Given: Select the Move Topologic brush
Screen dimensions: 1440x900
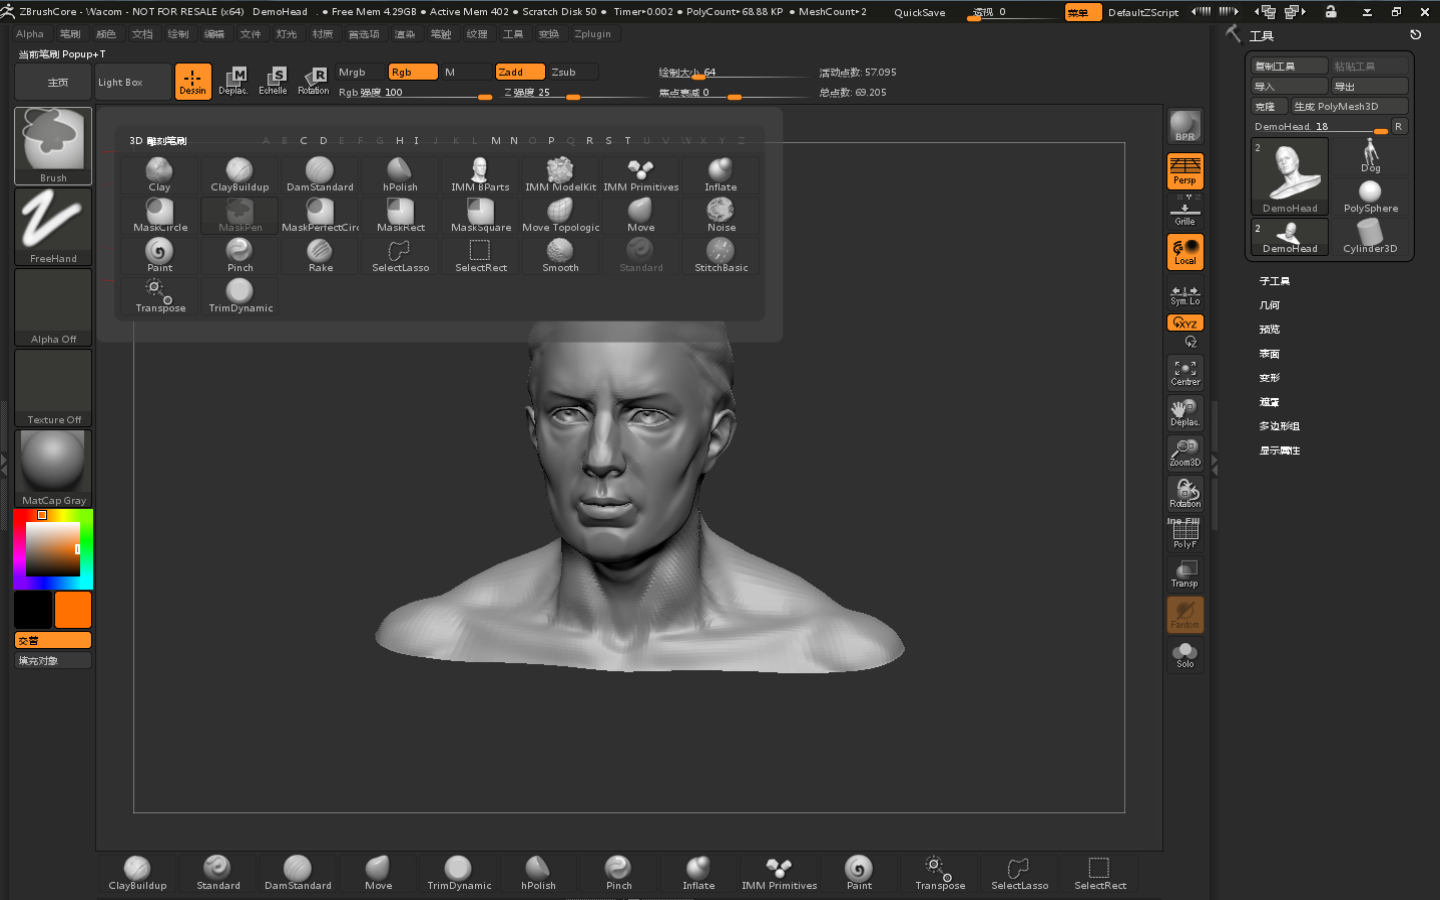Looking at the screenshot, I should (560, 214).
